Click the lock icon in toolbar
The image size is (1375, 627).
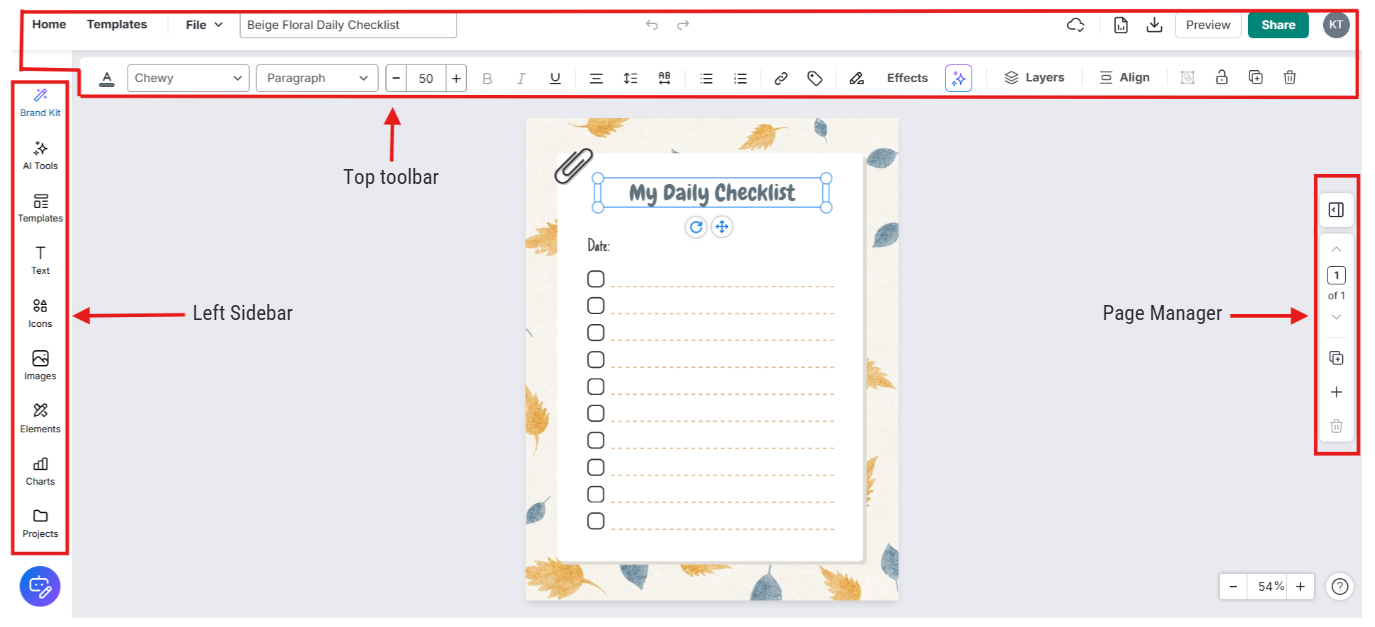coord(1221,77)
